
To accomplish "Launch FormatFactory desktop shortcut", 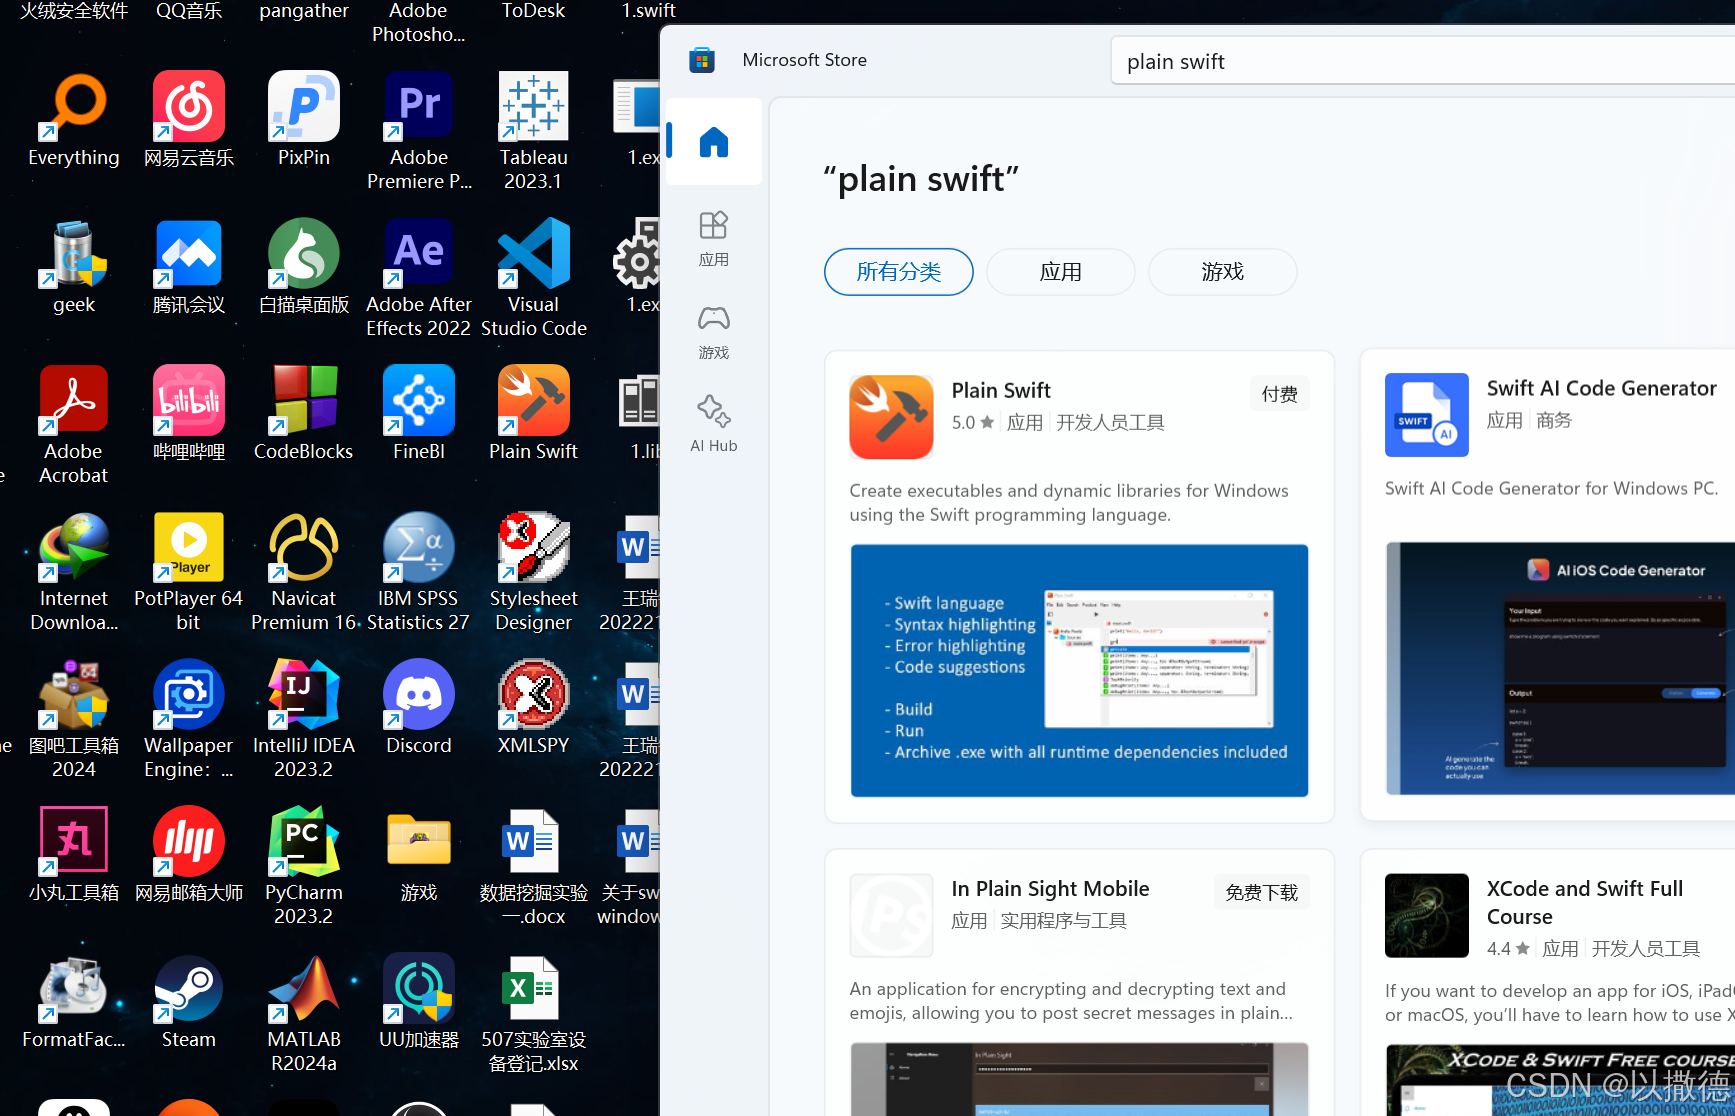I will click(x=74, y=1001).
